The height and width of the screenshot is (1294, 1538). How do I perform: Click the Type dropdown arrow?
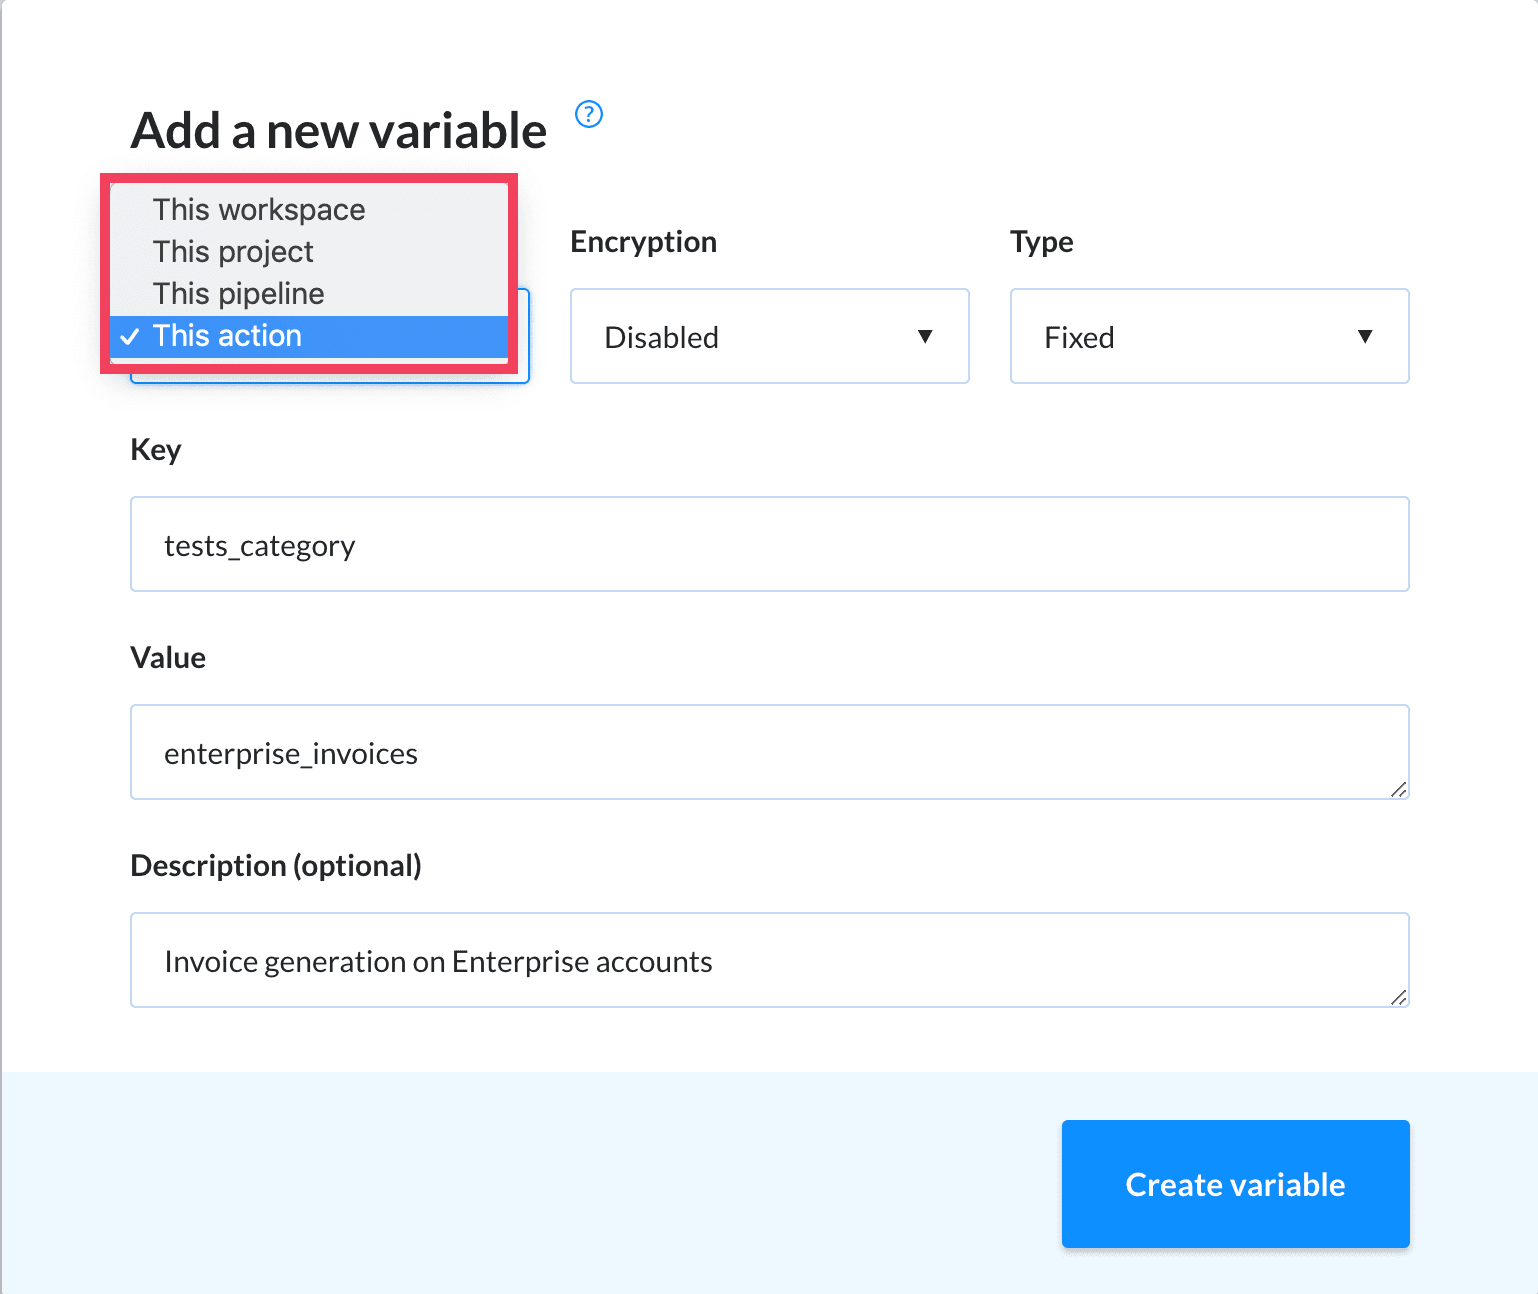[1365, 337]
